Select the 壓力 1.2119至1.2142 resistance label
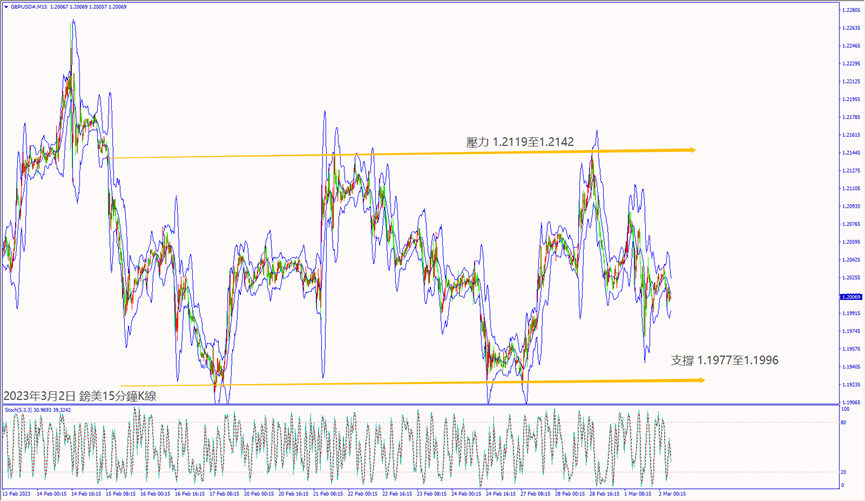The height and width of the screenshot is (501, 865). click(519, 142)
